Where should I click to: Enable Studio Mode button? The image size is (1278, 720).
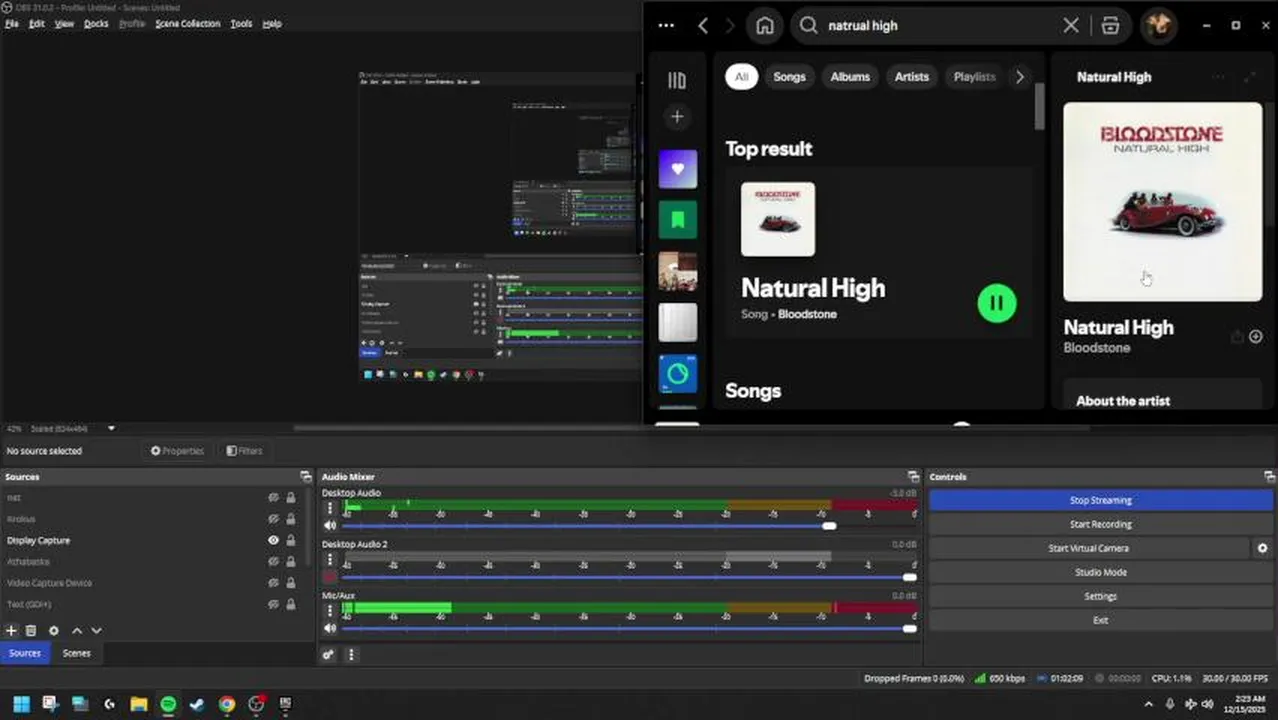pos(1100,572)
